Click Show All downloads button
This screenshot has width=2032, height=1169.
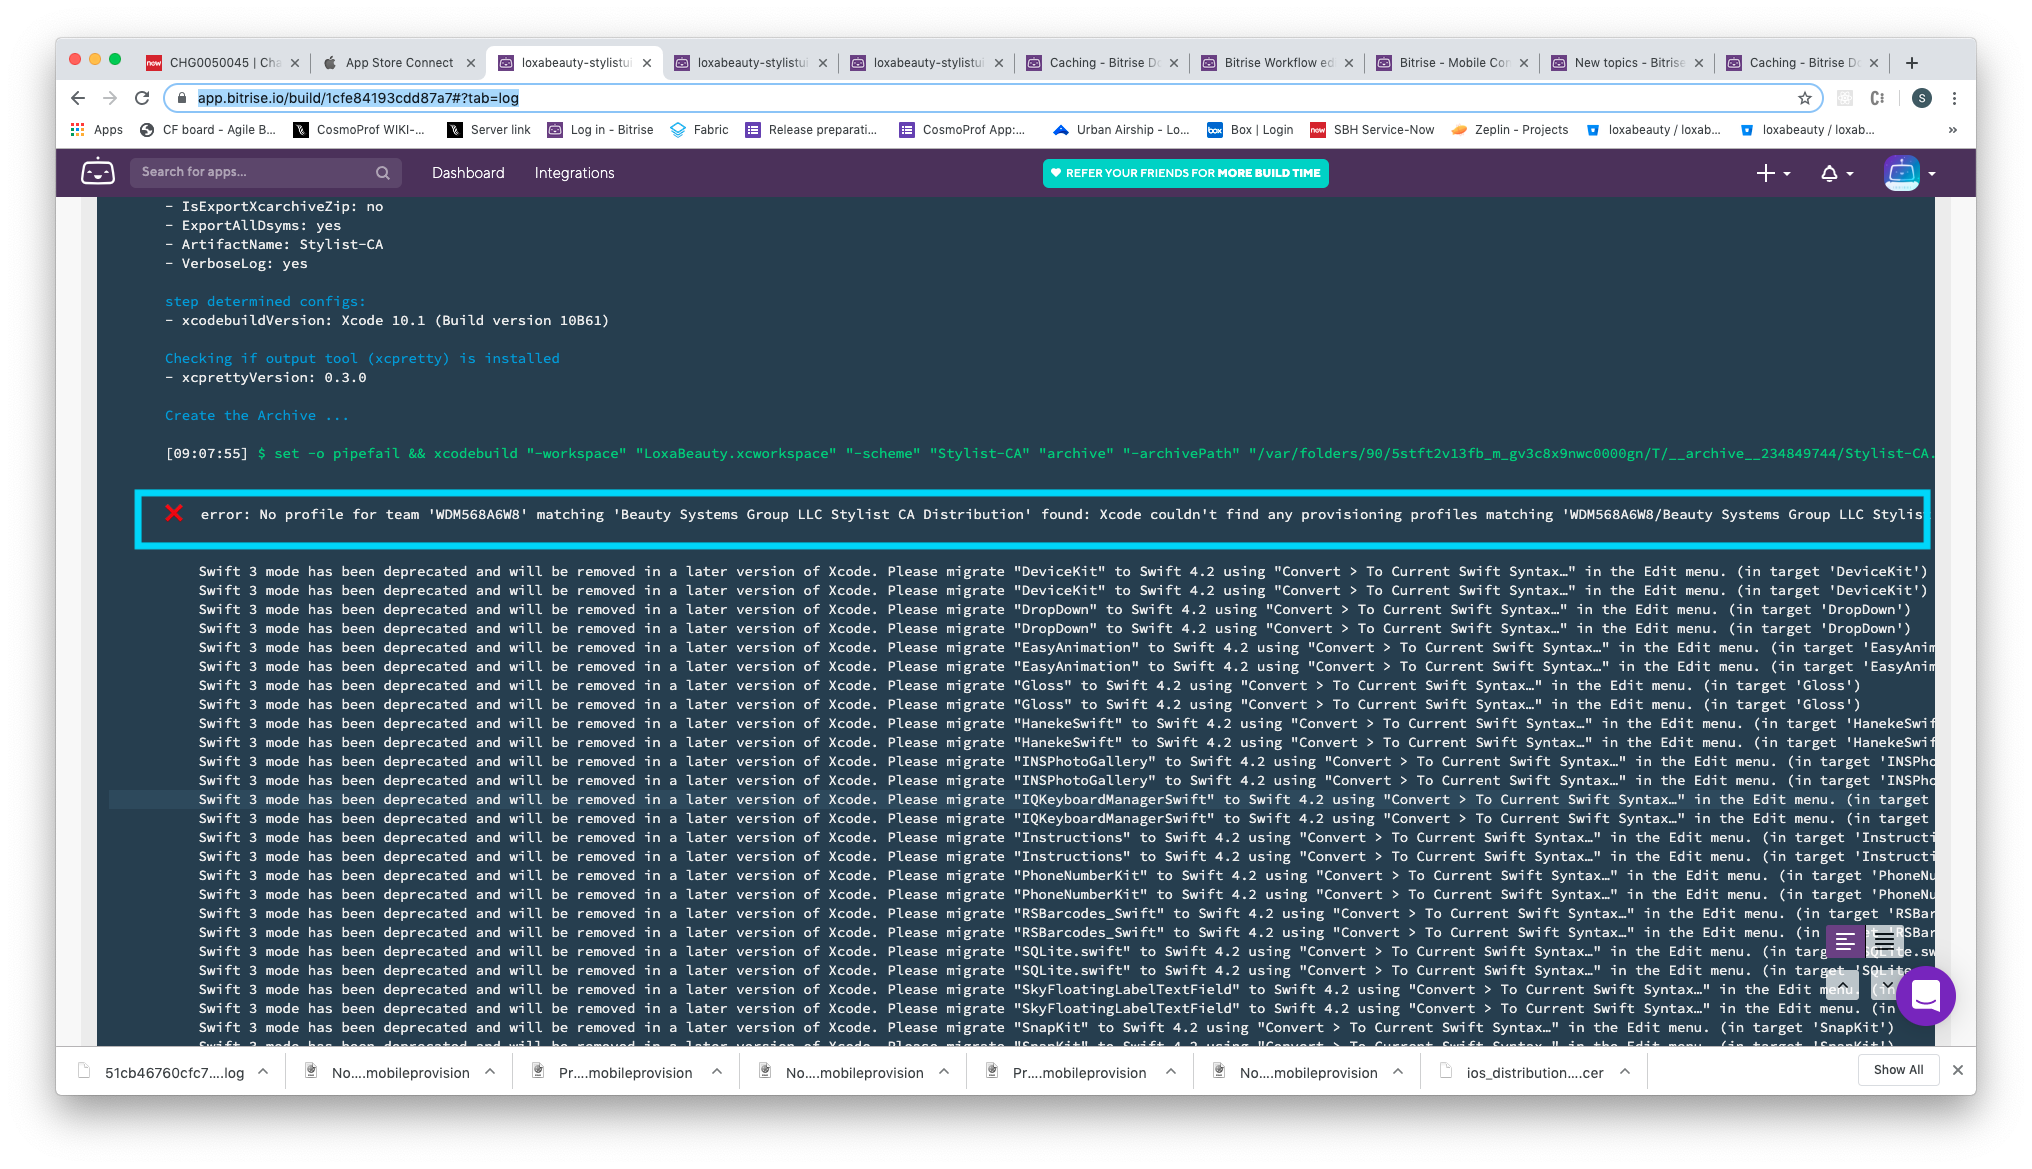pos(1898,1069)
